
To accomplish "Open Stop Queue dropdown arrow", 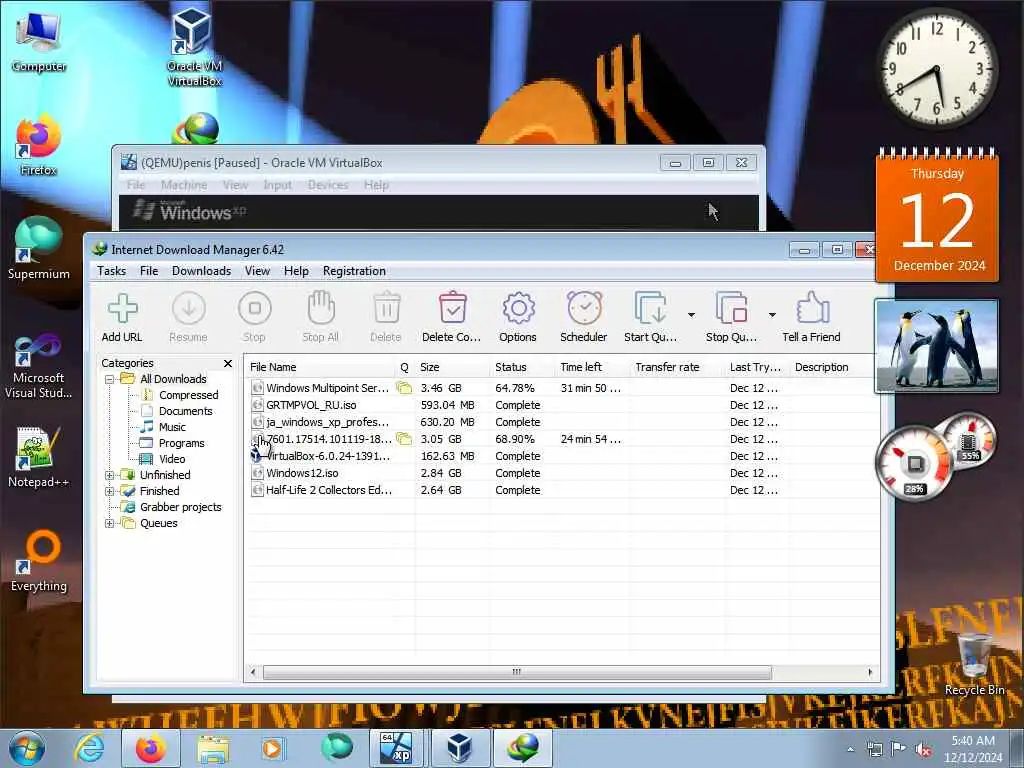I will coord(772,315).
